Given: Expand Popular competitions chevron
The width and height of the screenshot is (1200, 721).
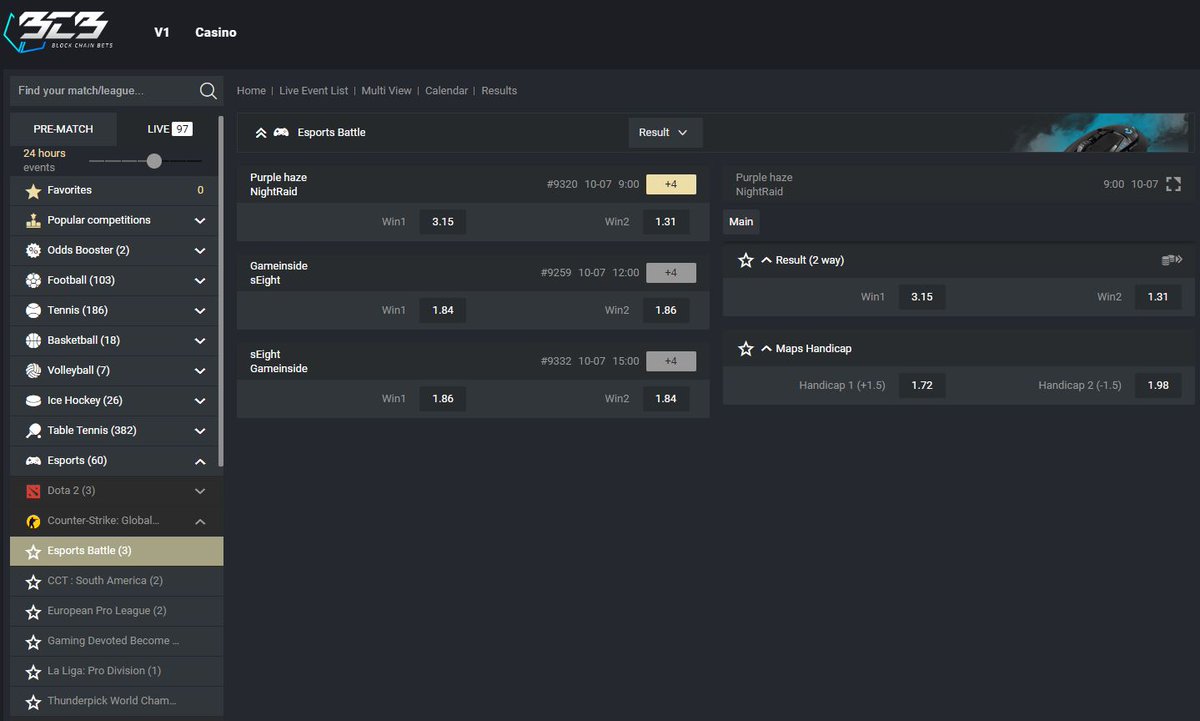Looking at the screenshot, I should (200, 220).
